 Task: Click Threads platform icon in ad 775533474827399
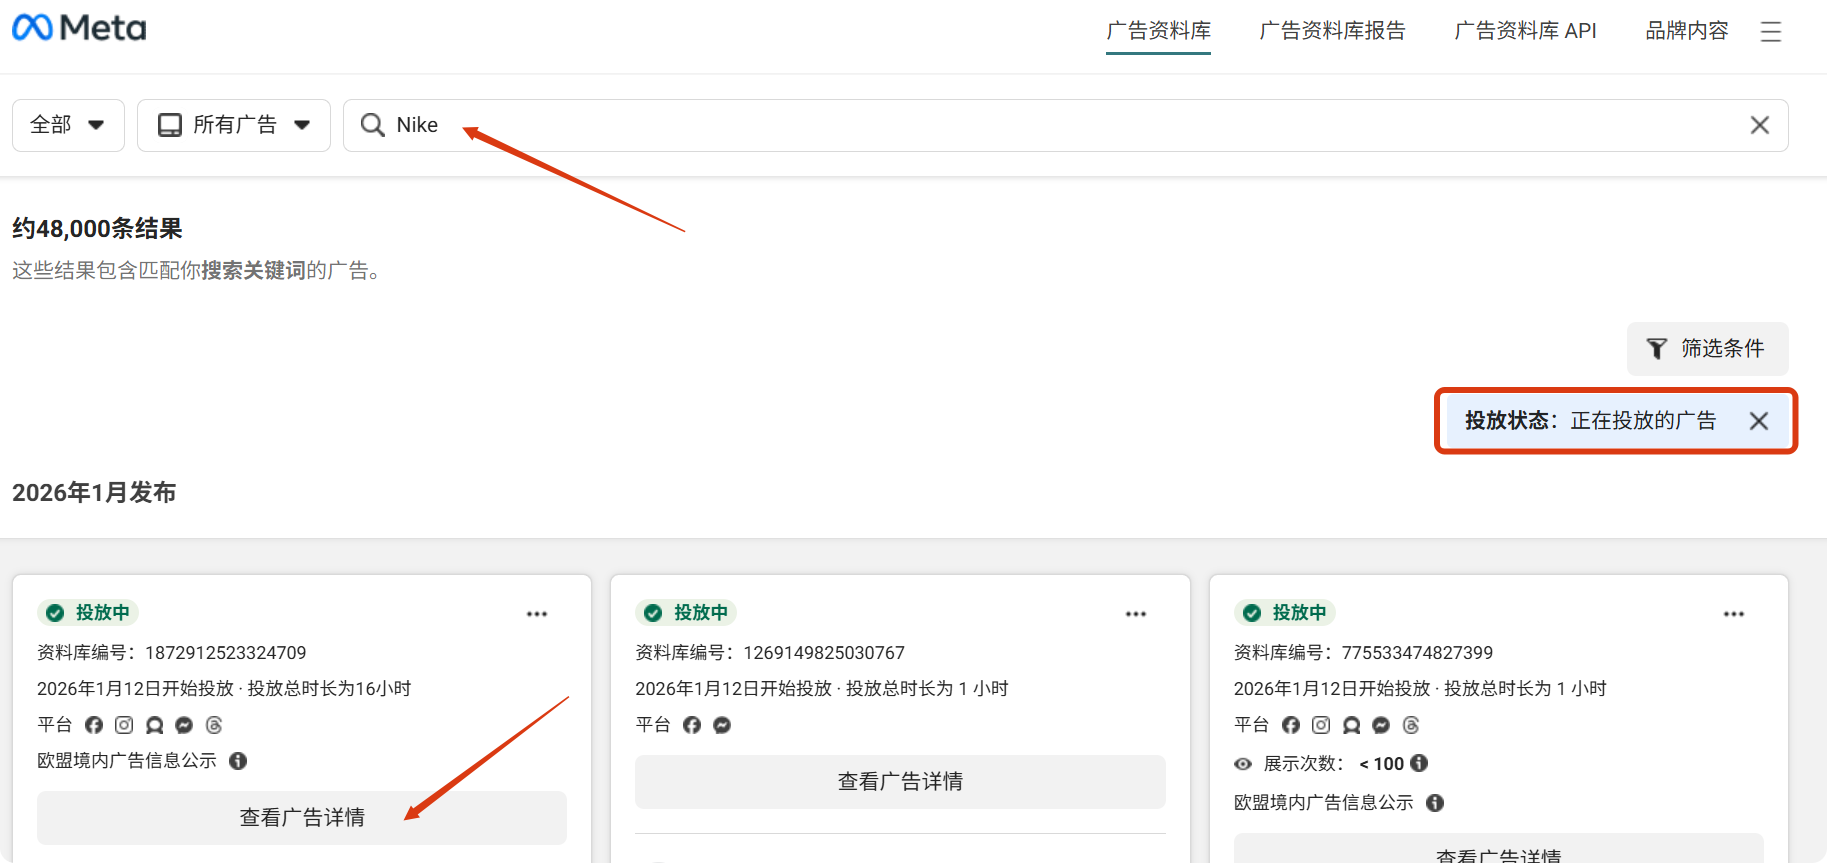pyautogui.click(x=1411, y=725)
